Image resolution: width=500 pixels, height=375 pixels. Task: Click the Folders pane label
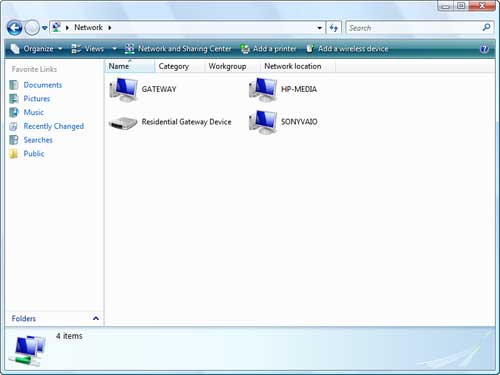(23, 318)
